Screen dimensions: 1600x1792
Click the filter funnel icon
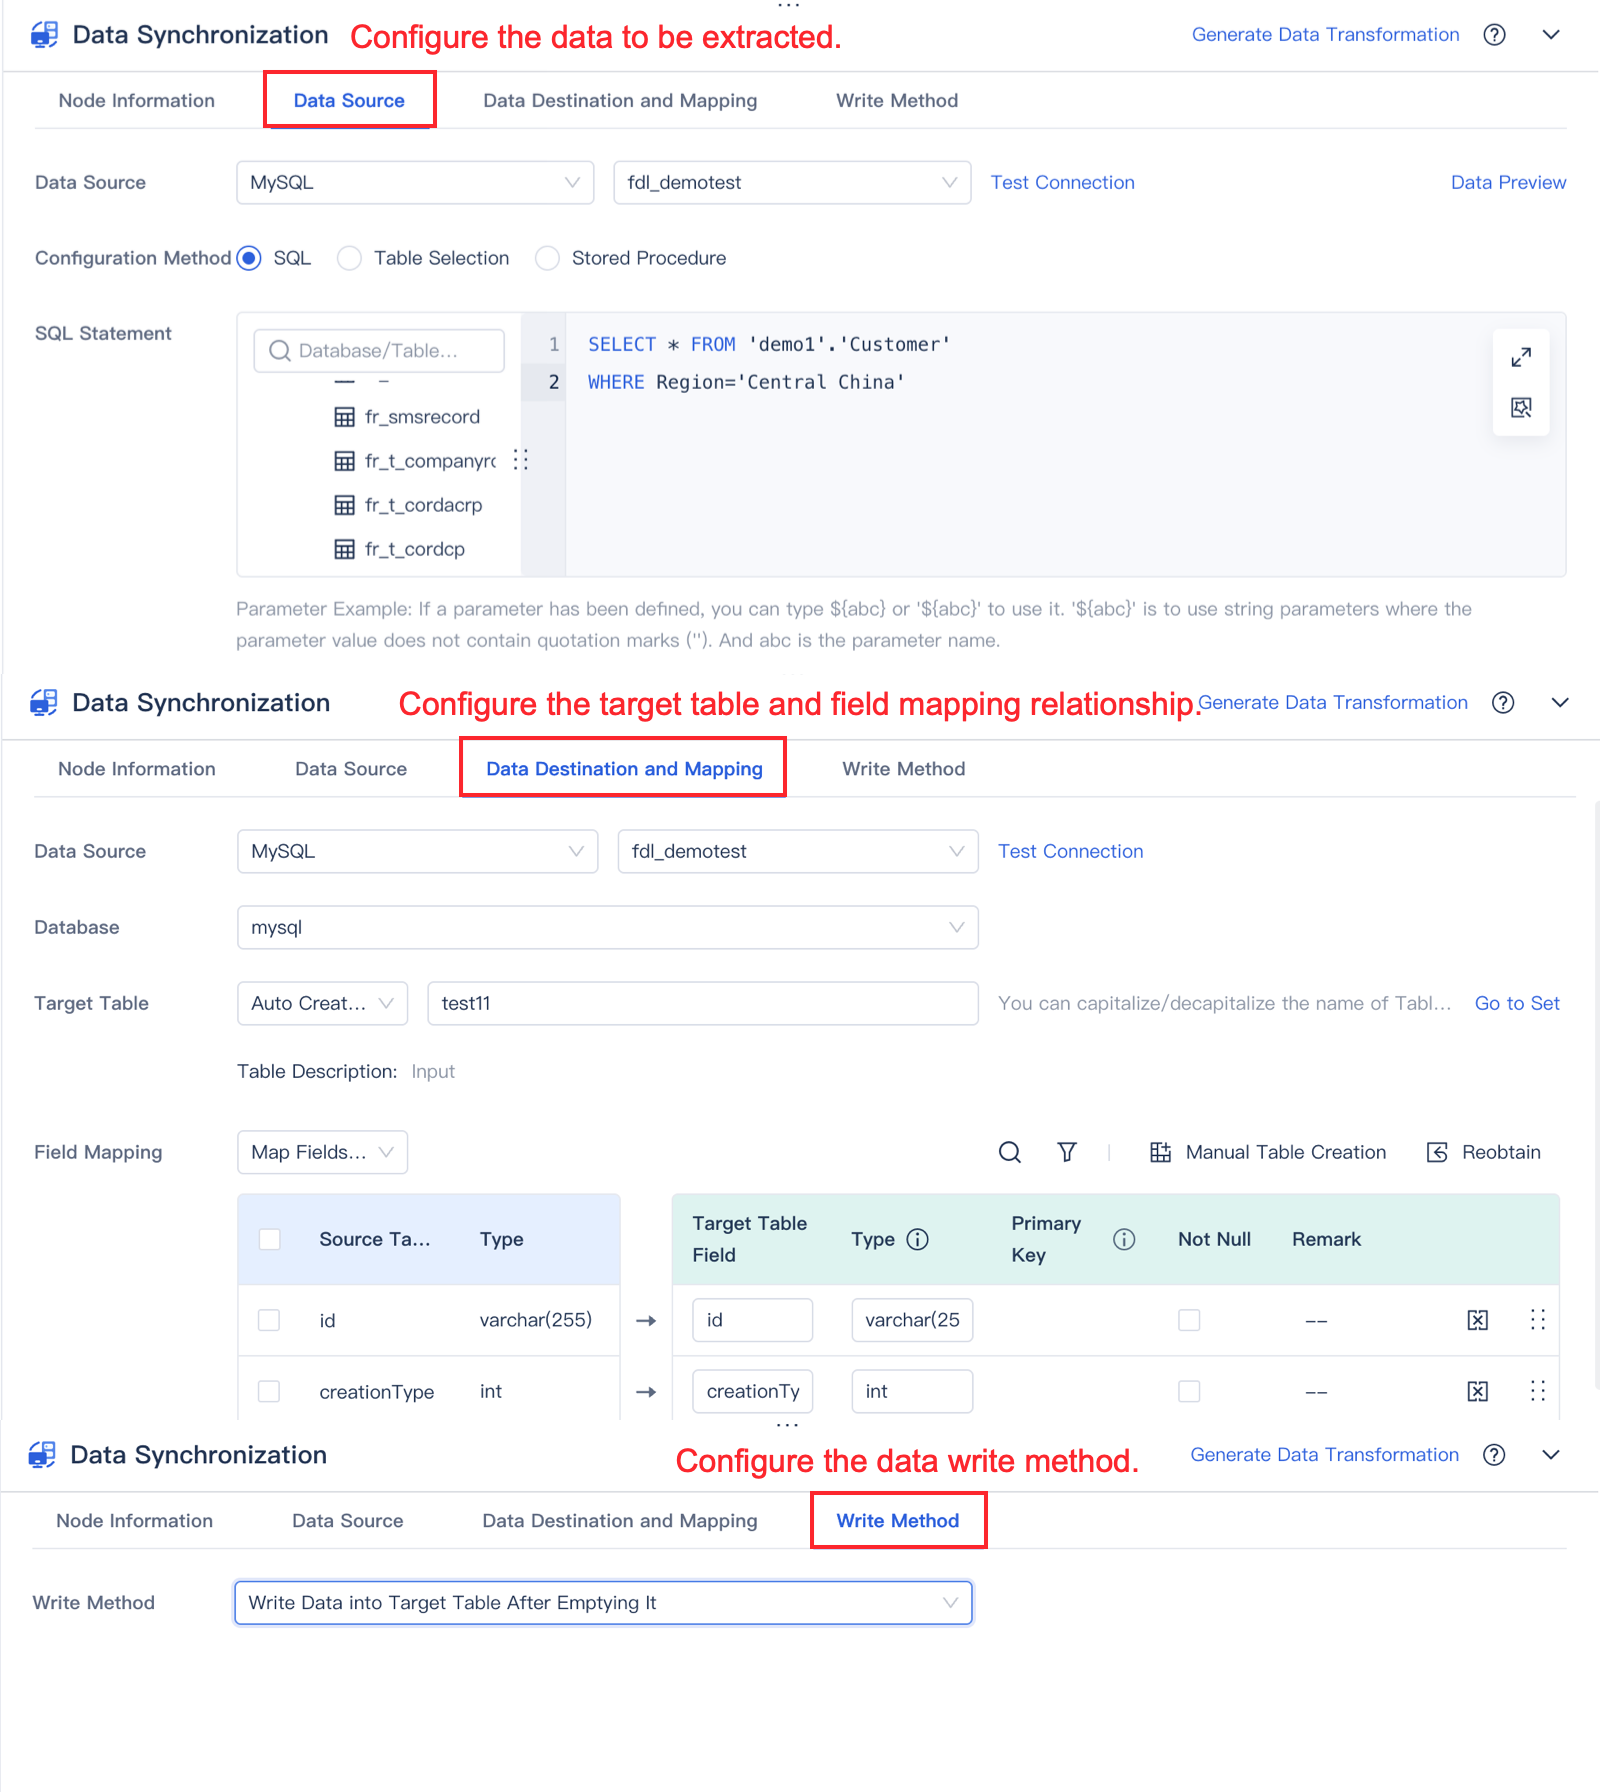tap(1067, 1152)
